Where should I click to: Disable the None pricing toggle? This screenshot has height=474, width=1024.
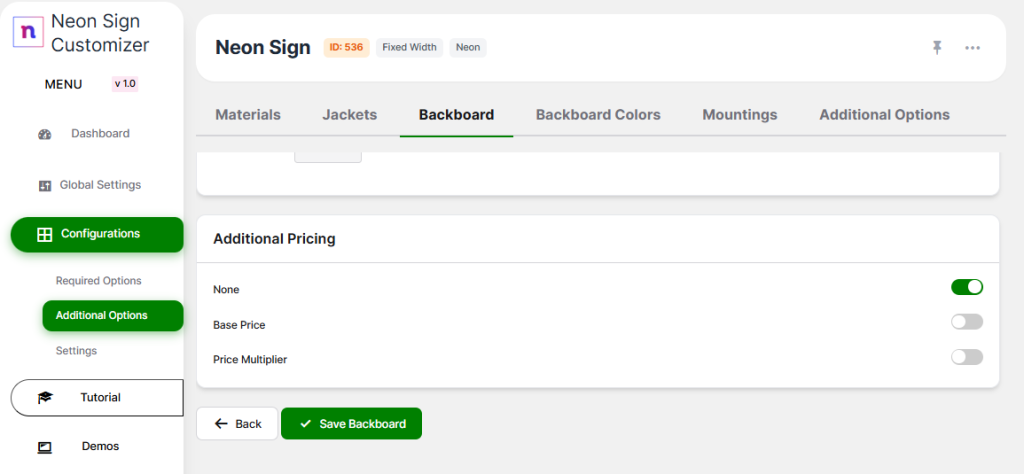click(x=967, y=287)
